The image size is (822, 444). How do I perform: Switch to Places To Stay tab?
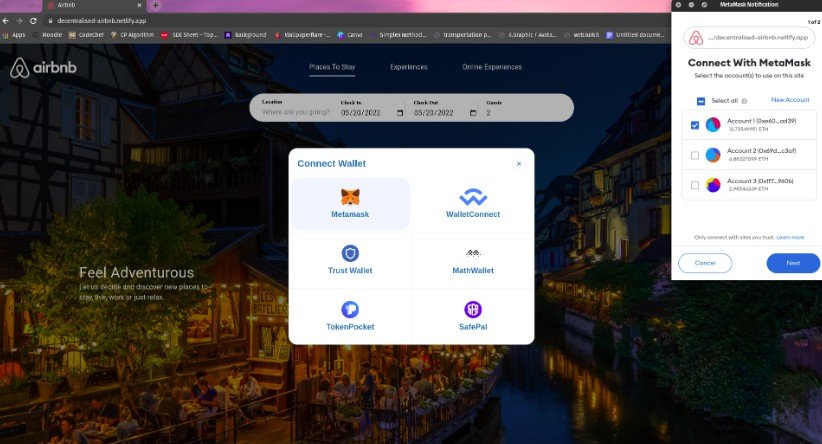332,67
